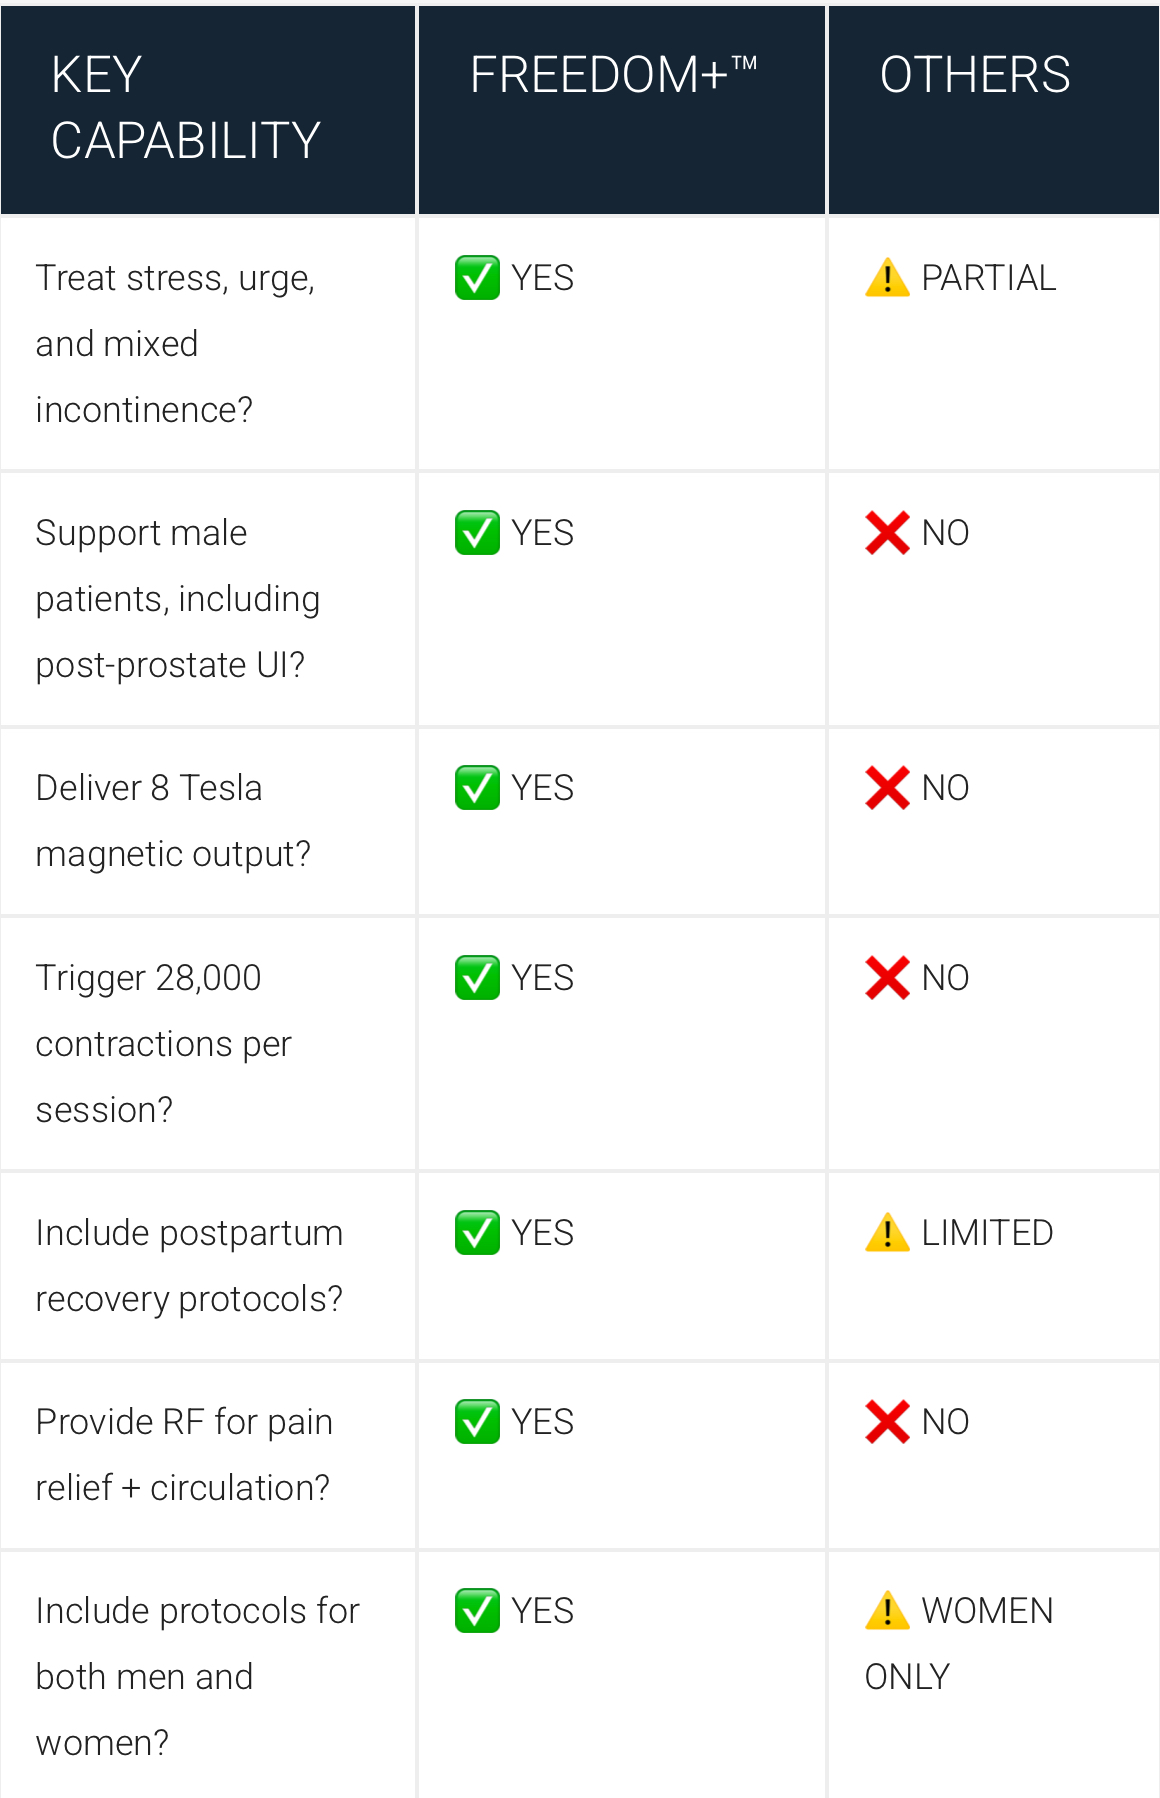Click 'Trigger 28,000 contractions per session?' text
Screen dimensions: 1160x1798
pos(163,1044)
